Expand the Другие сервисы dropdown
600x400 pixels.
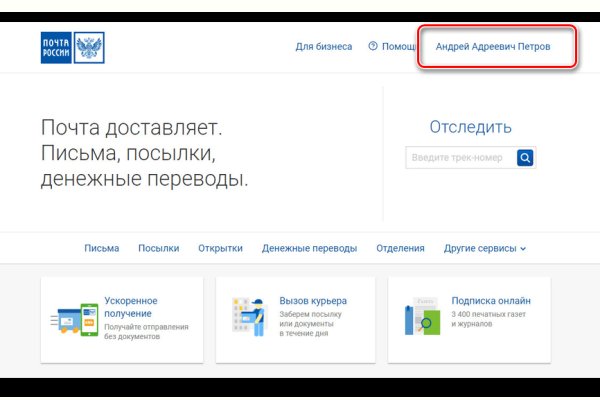point(480,248)
